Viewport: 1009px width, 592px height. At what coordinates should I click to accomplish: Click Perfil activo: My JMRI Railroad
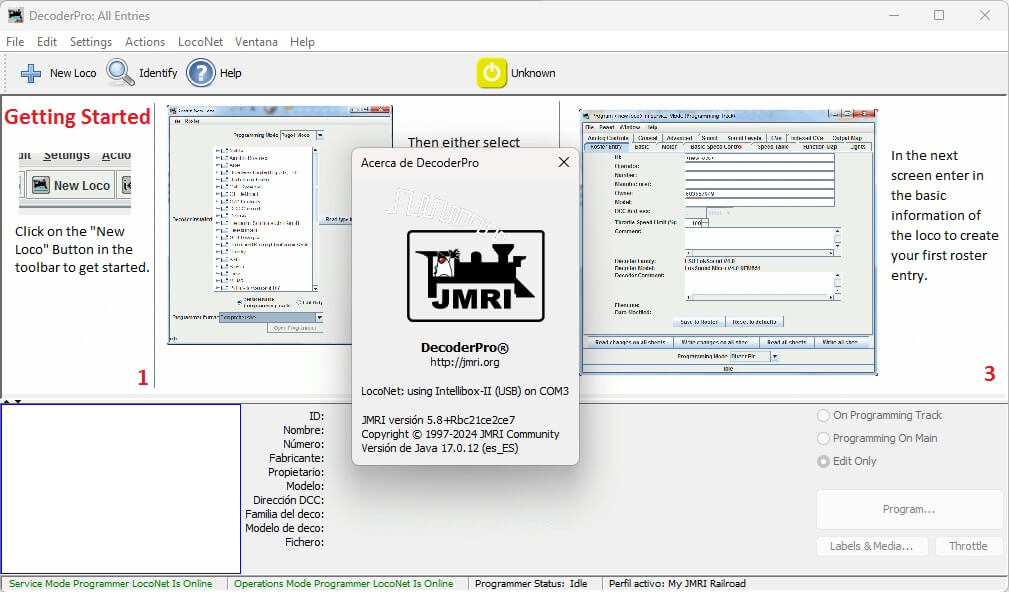click(x=677, y=584)
